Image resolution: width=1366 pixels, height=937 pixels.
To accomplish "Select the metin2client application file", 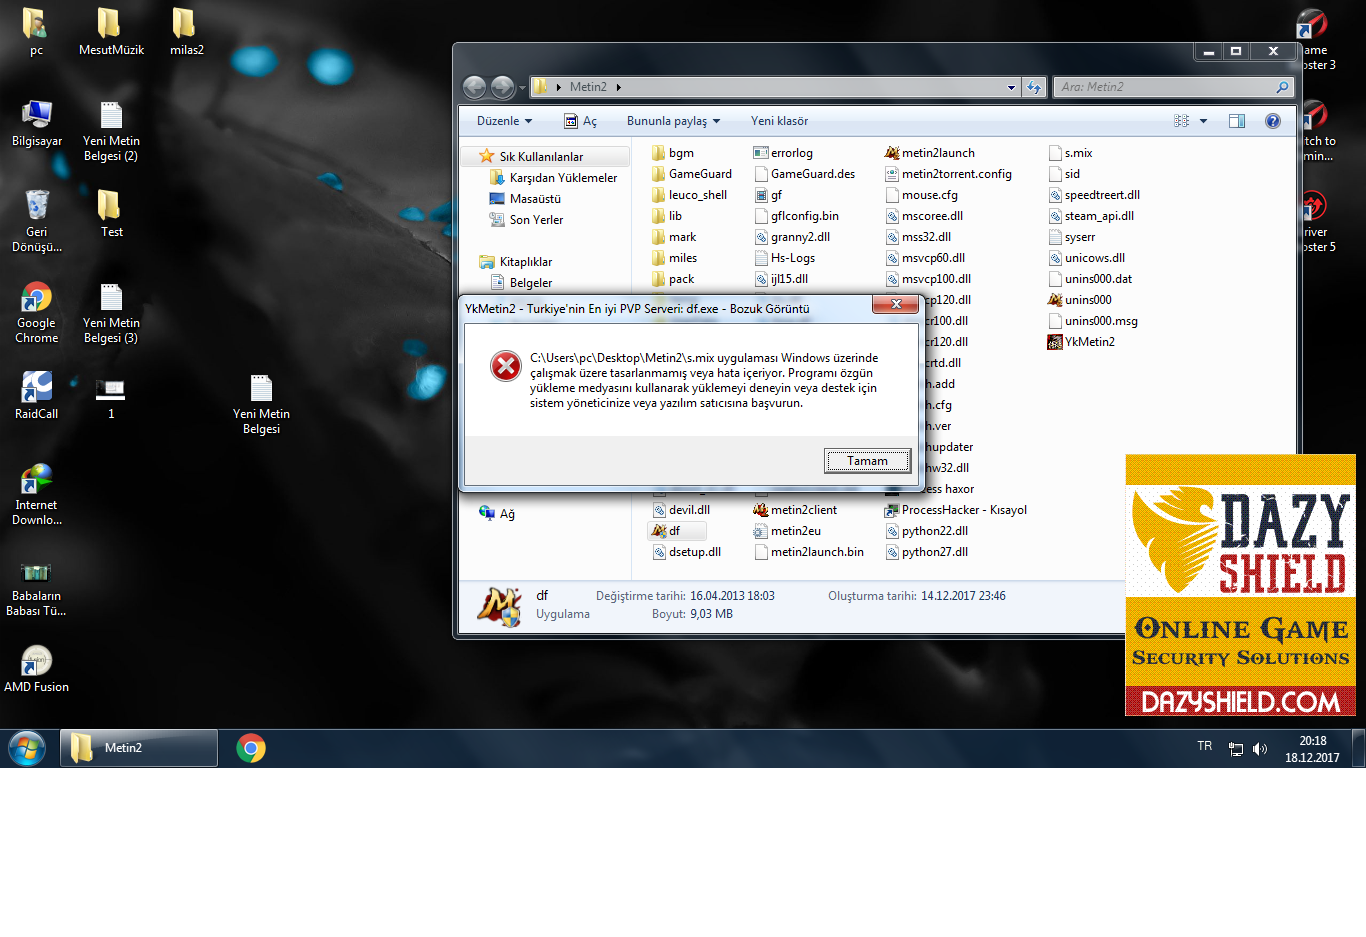I will [795, 510].
